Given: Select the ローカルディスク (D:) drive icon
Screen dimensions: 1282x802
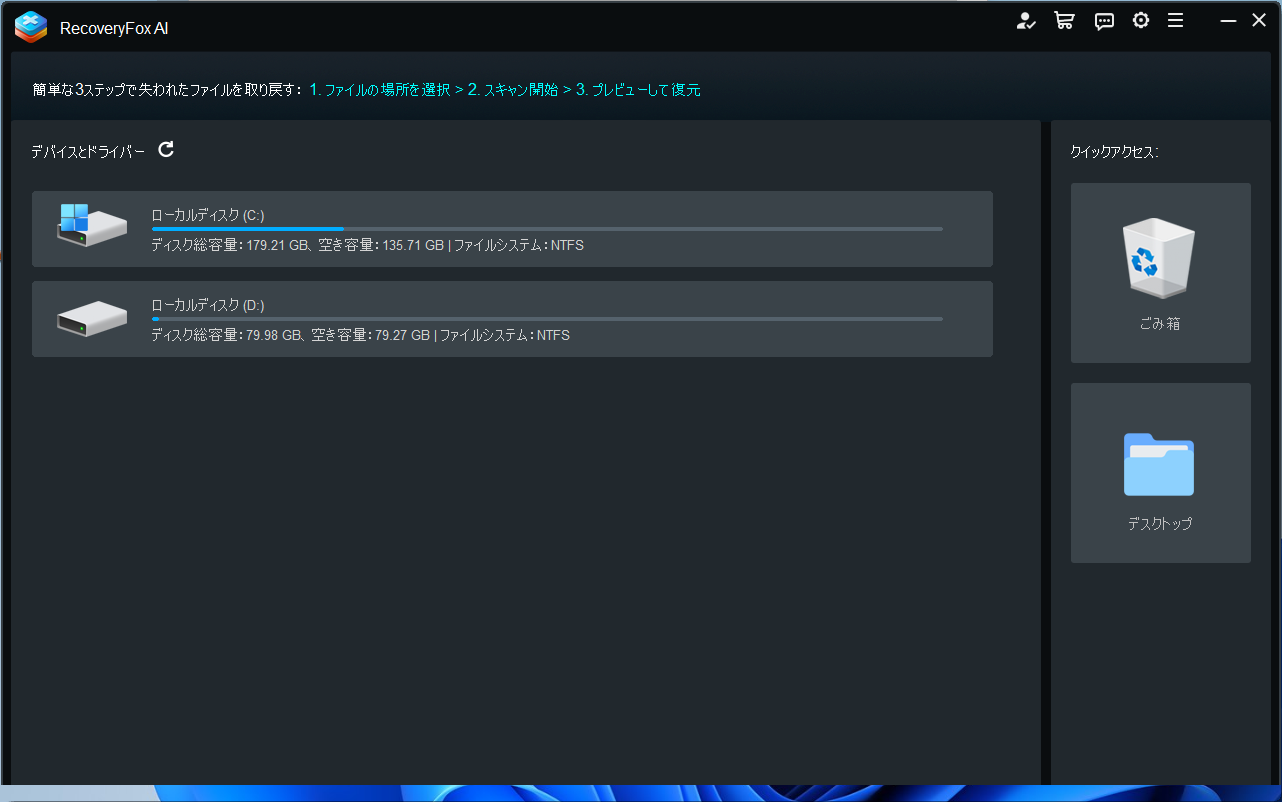Looking at the screenshot, I should point(92,319).
